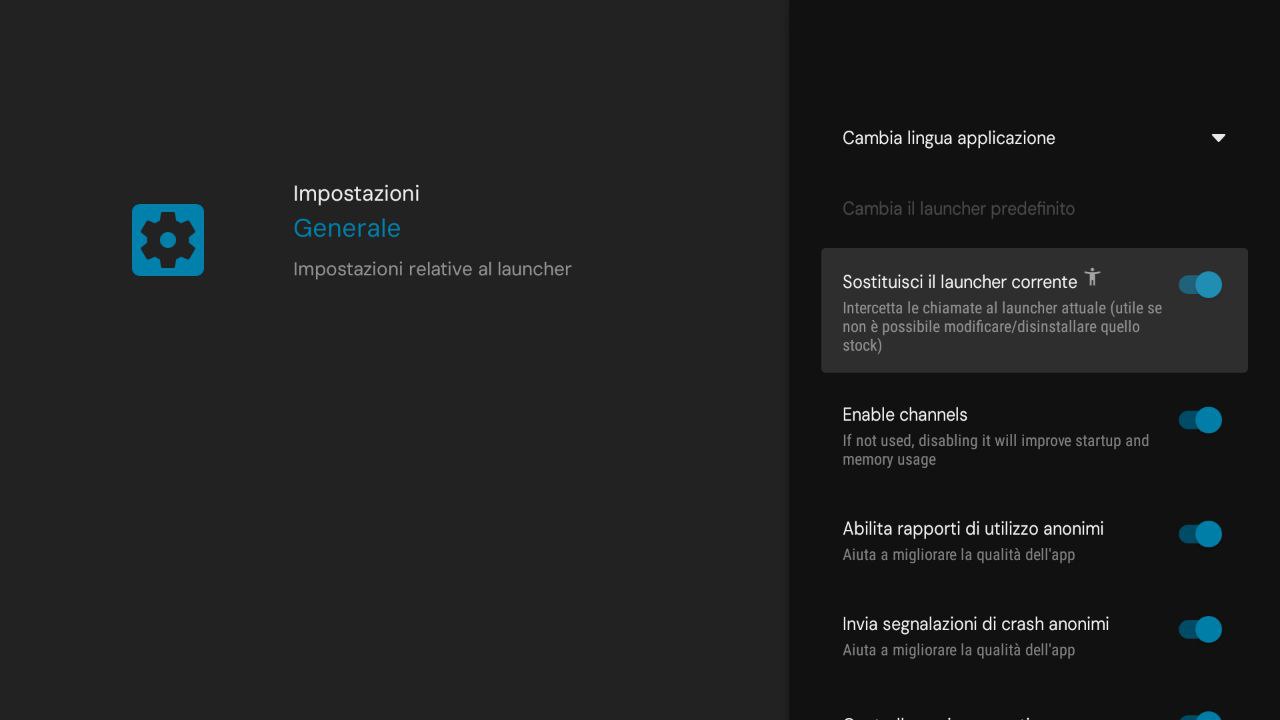Click Abilita rapporti di utilizzo anonimi label
1280x720 pixels.
(973, 529)
